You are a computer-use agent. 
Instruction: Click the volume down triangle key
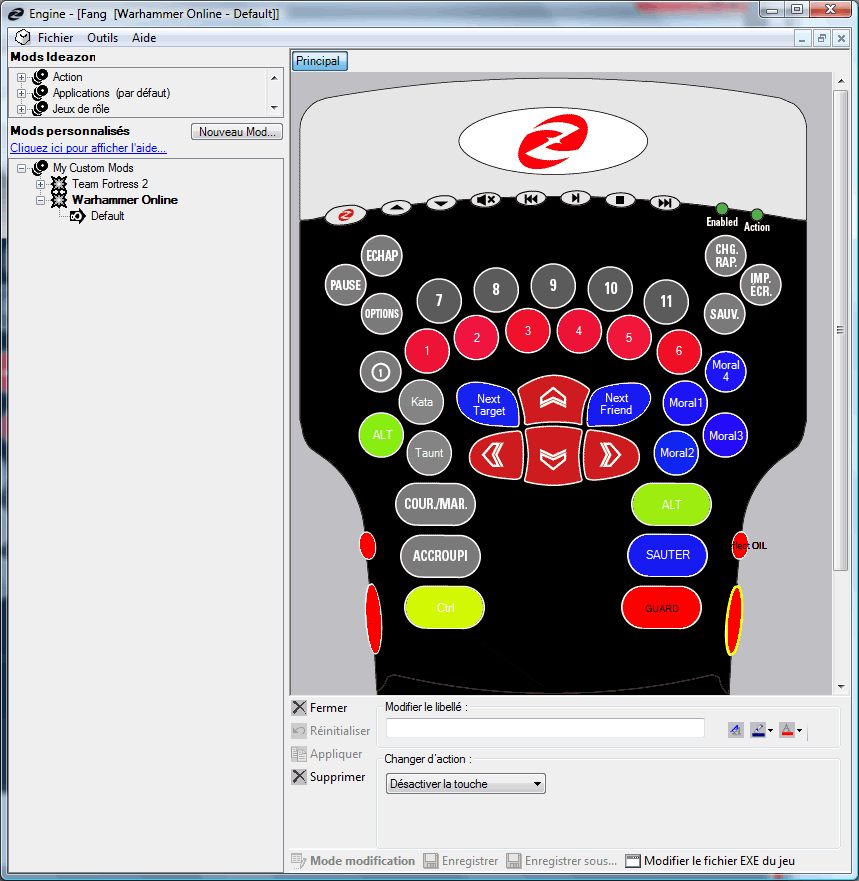tap(441, 203)
